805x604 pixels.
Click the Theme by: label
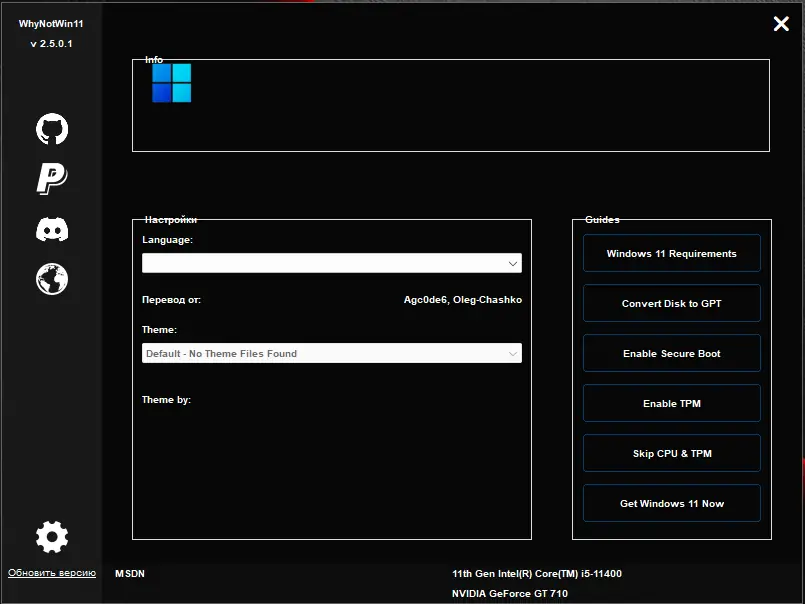click(x=166, y=400)
